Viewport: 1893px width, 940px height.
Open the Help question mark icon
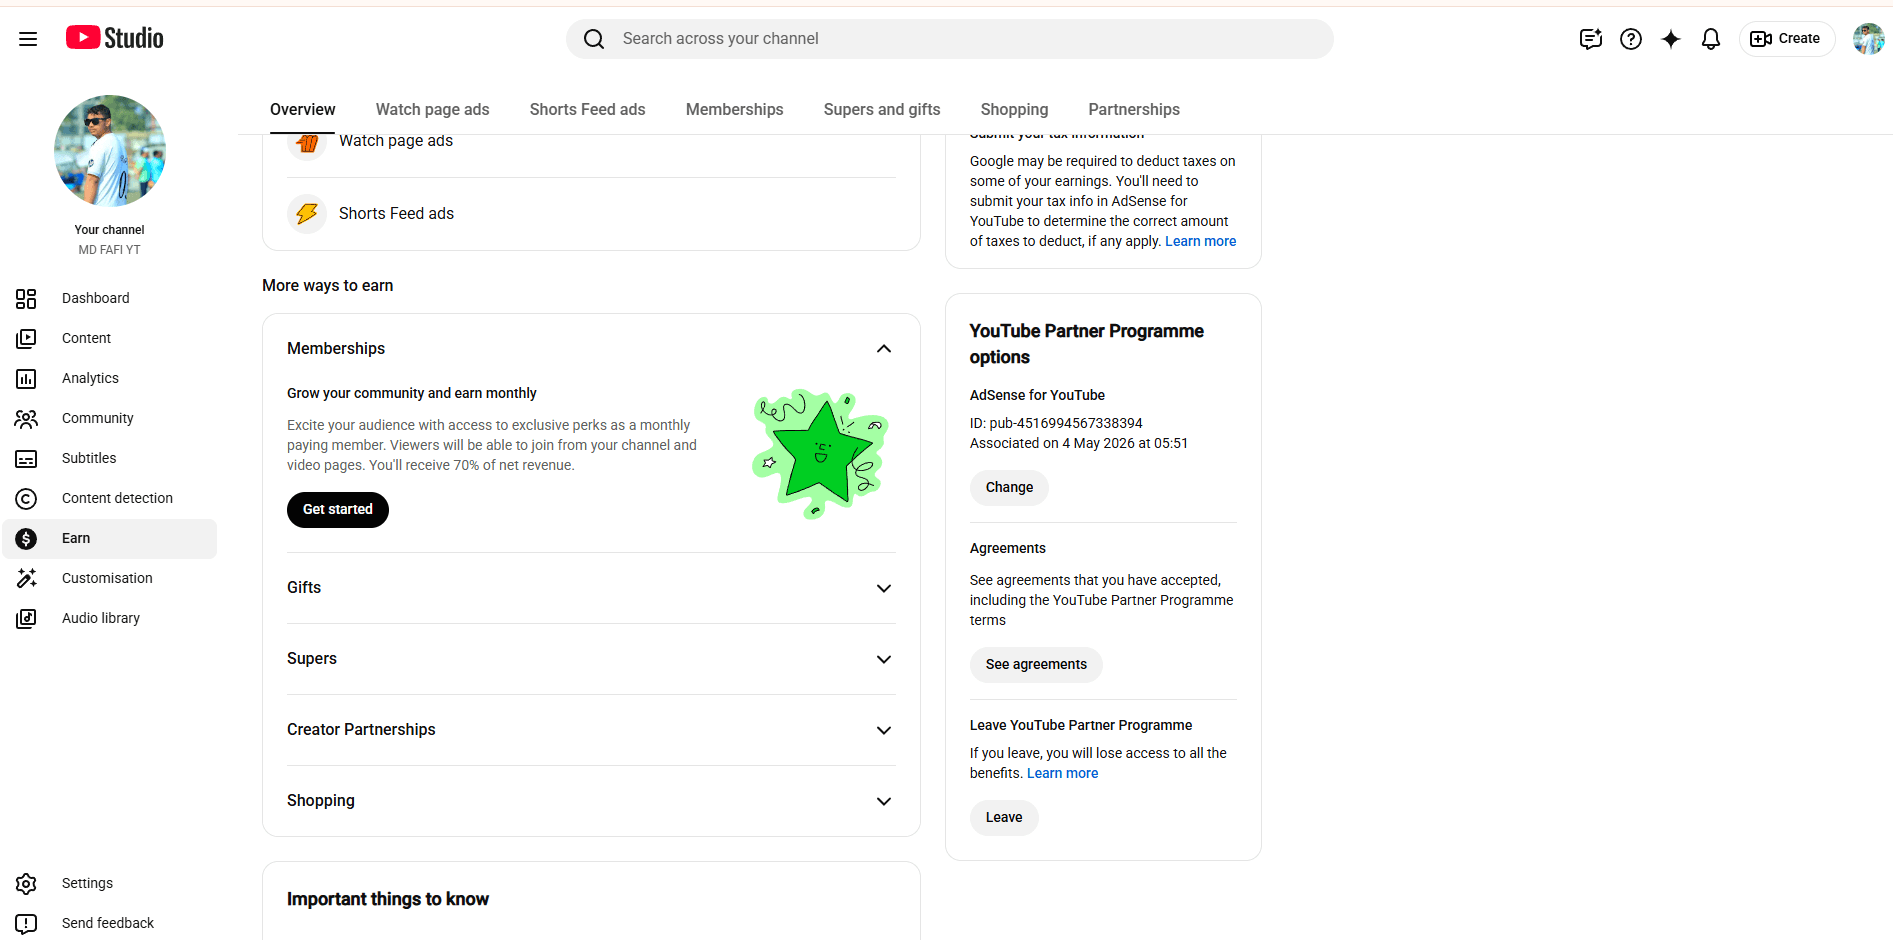pyautogui.click(x=1631, y=39)
